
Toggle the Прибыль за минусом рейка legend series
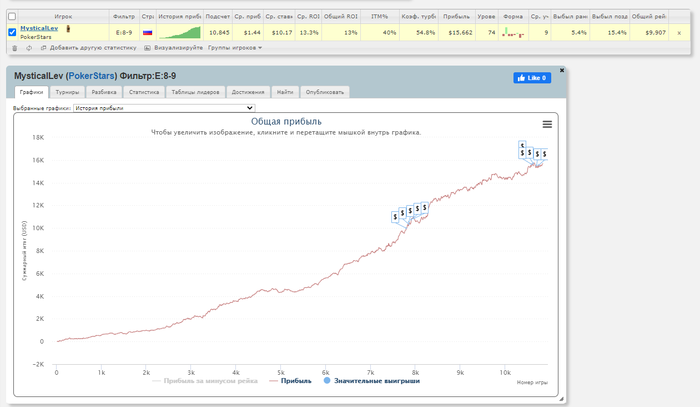205,381
